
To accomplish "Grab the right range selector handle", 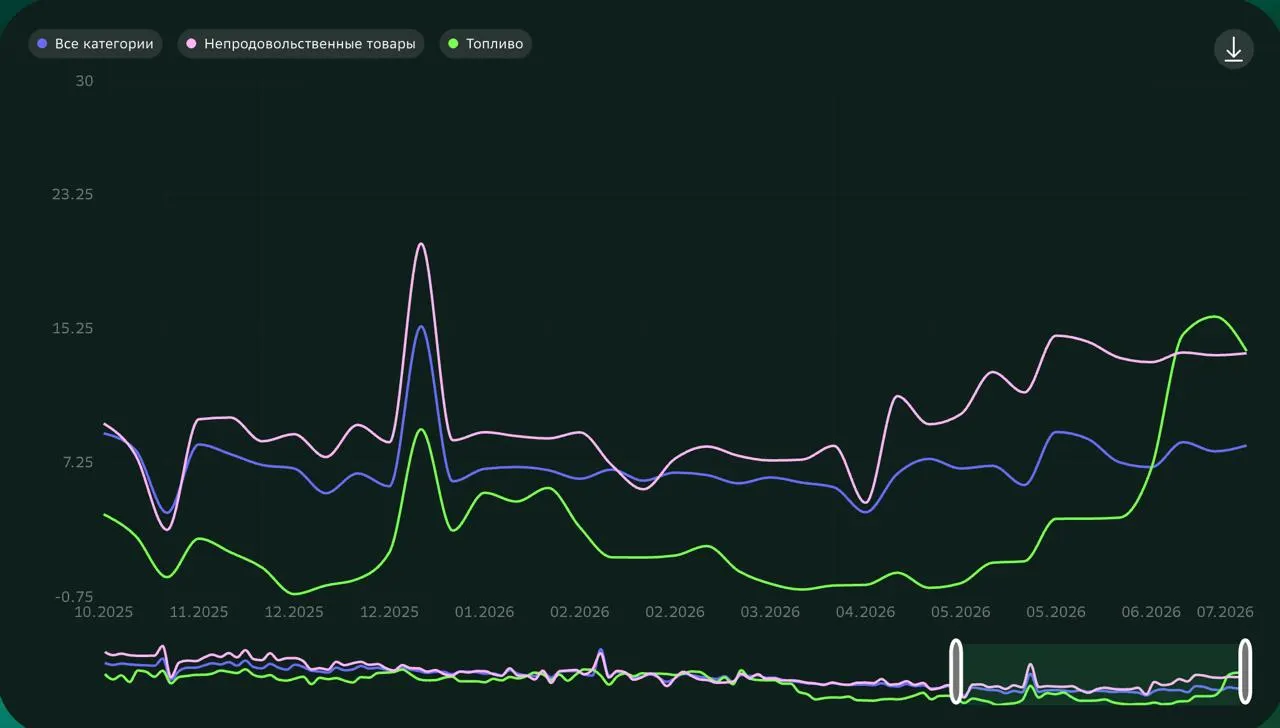I will pos(1245,671).
